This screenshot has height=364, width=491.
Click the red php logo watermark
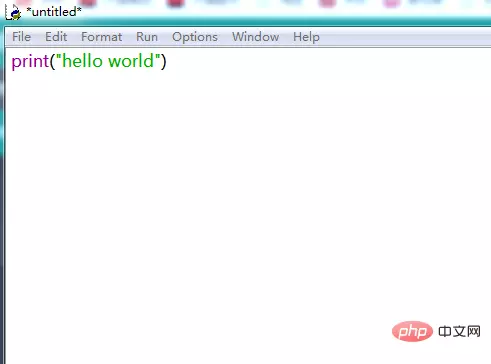click(x=412, y=331)
